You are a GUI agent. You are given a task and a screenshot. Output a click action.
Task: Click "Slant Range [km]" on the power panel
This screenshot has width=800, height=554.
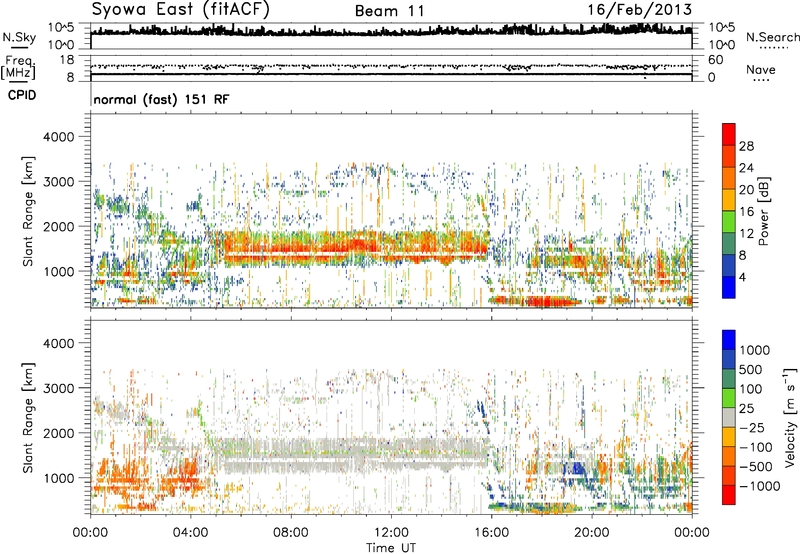(28, 211)
